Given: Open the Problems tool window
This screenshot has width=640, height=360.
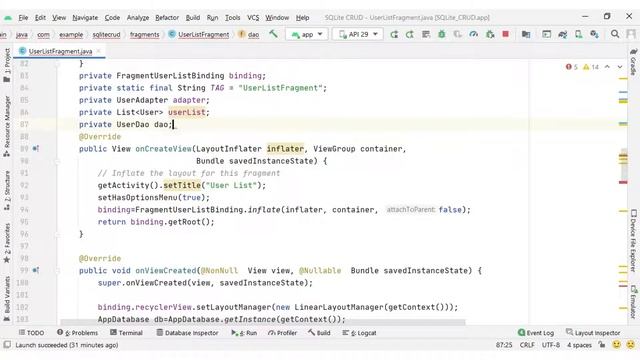Looking at the screenshot, I should 77,333.
